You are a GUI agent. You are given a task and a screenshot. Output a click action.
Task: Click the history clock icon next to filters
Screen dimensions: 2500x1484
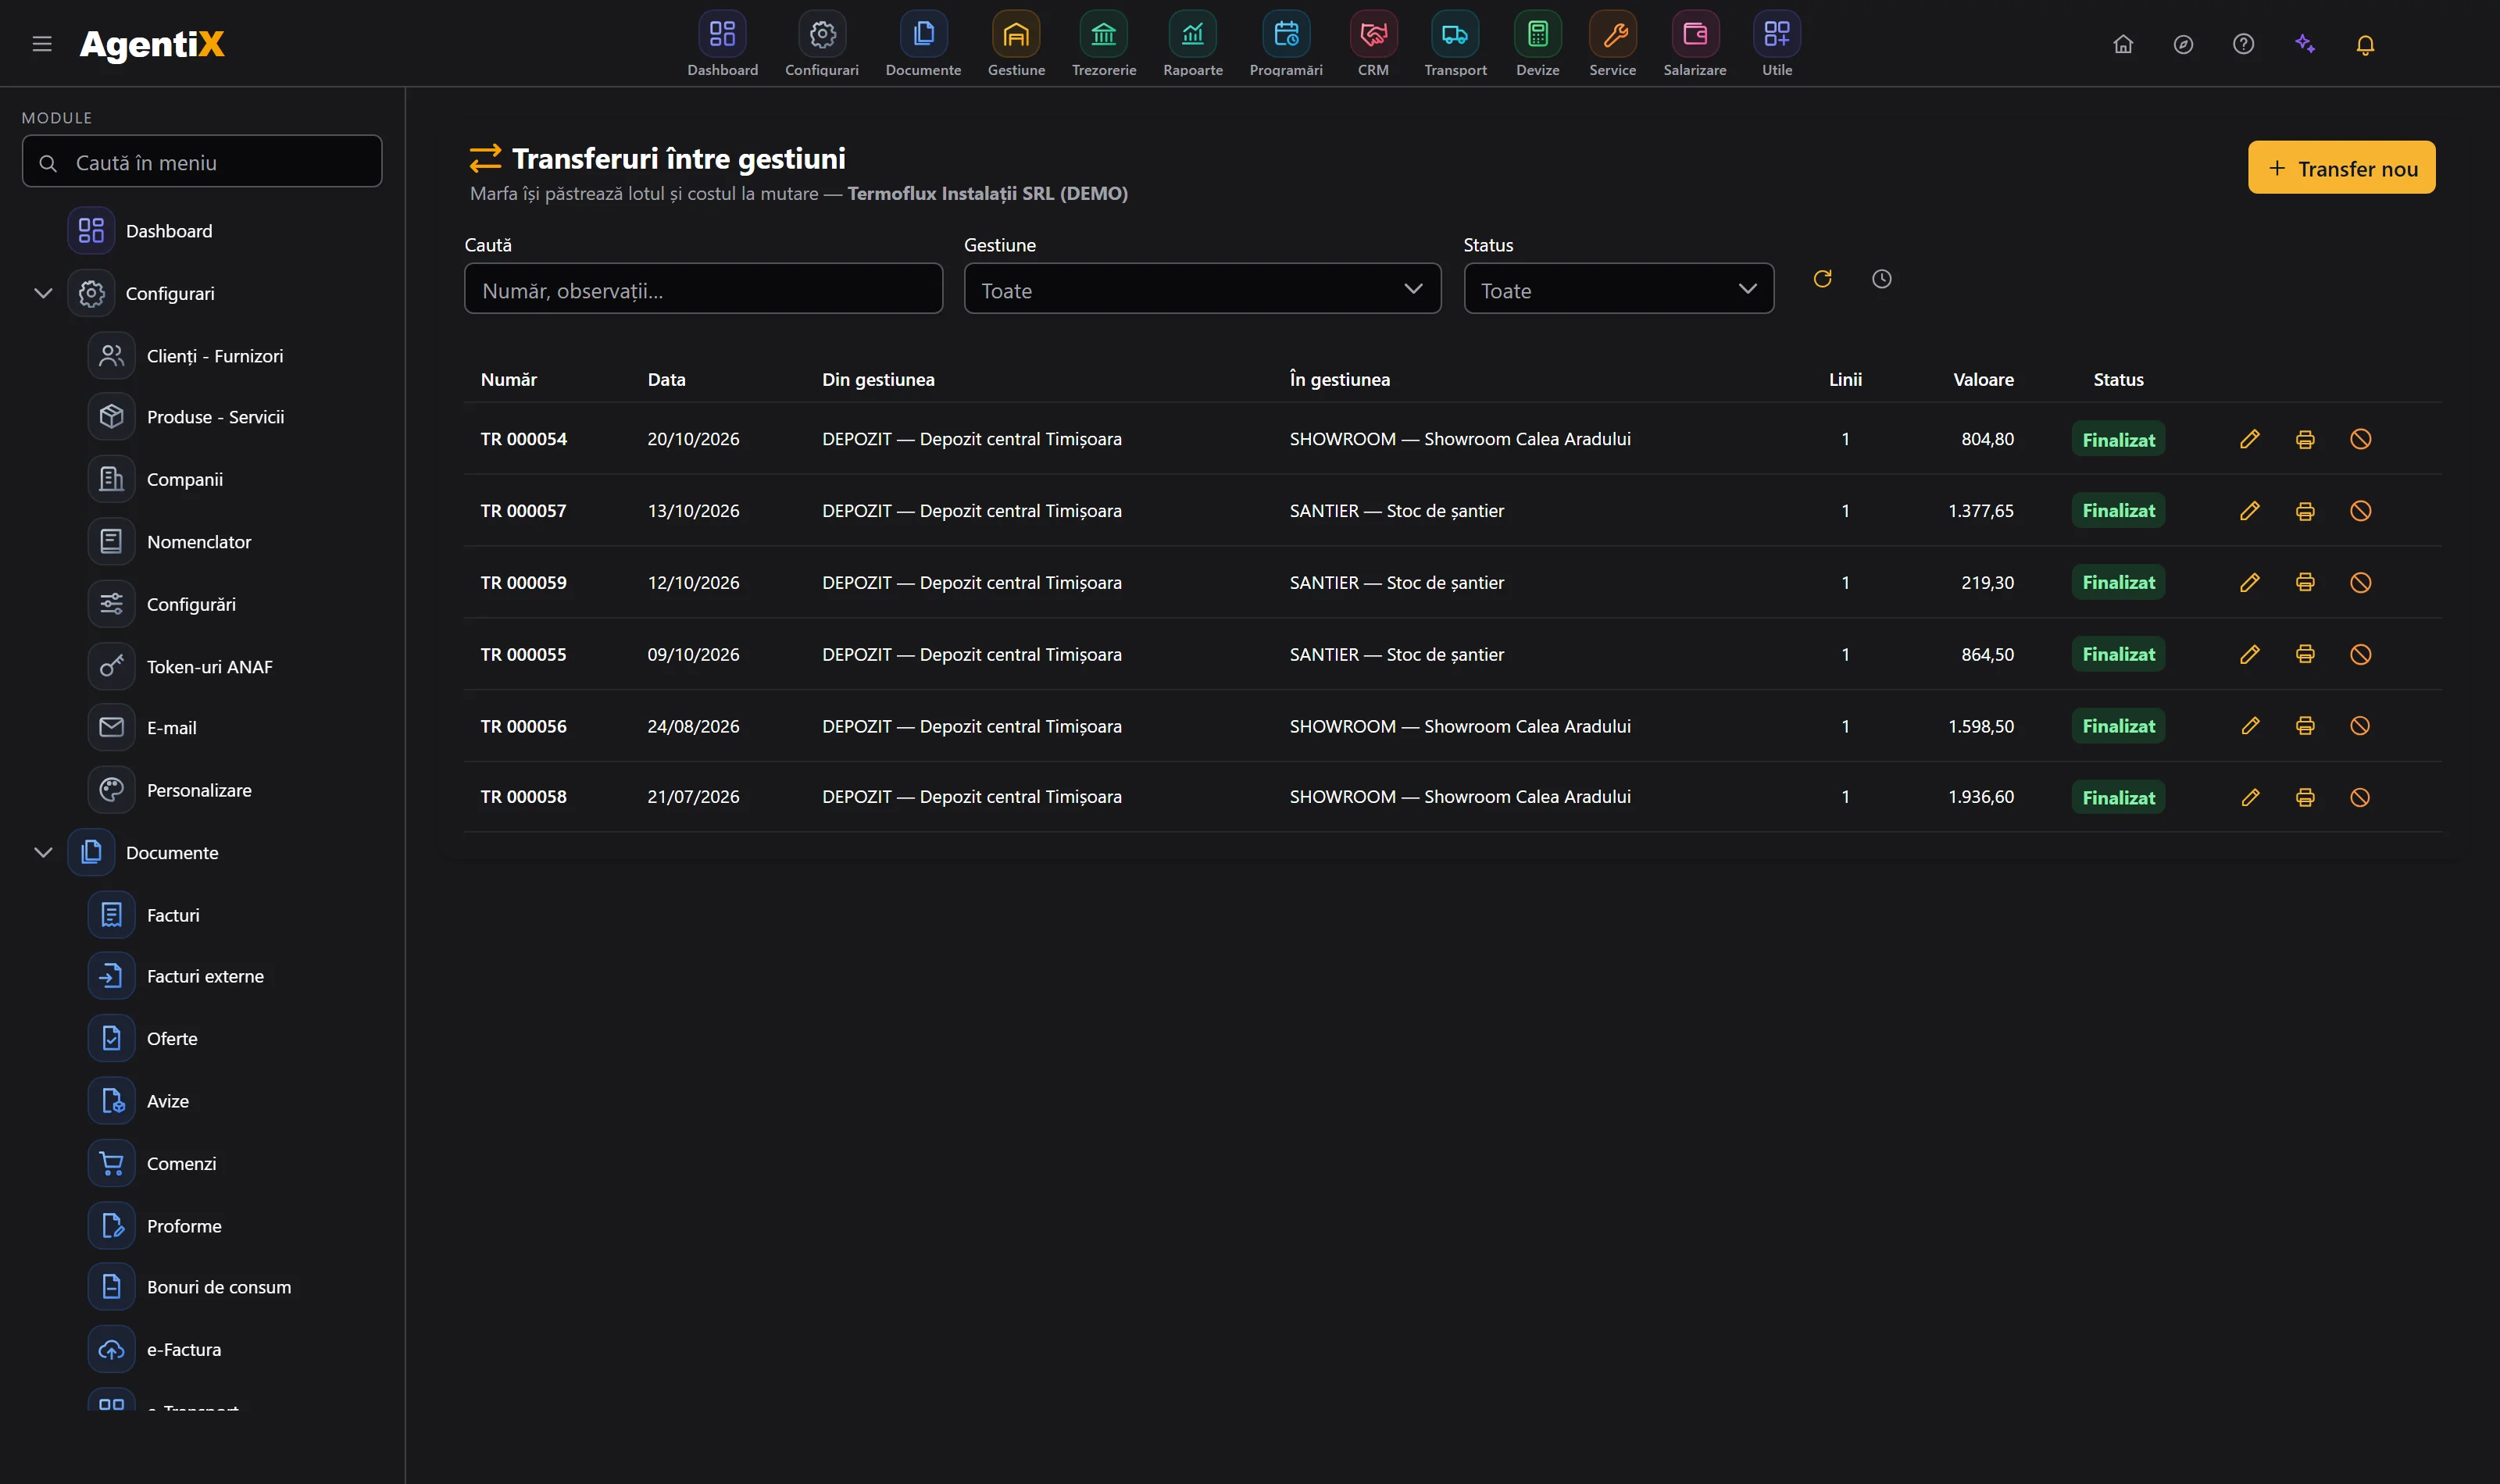(1881, 279)
